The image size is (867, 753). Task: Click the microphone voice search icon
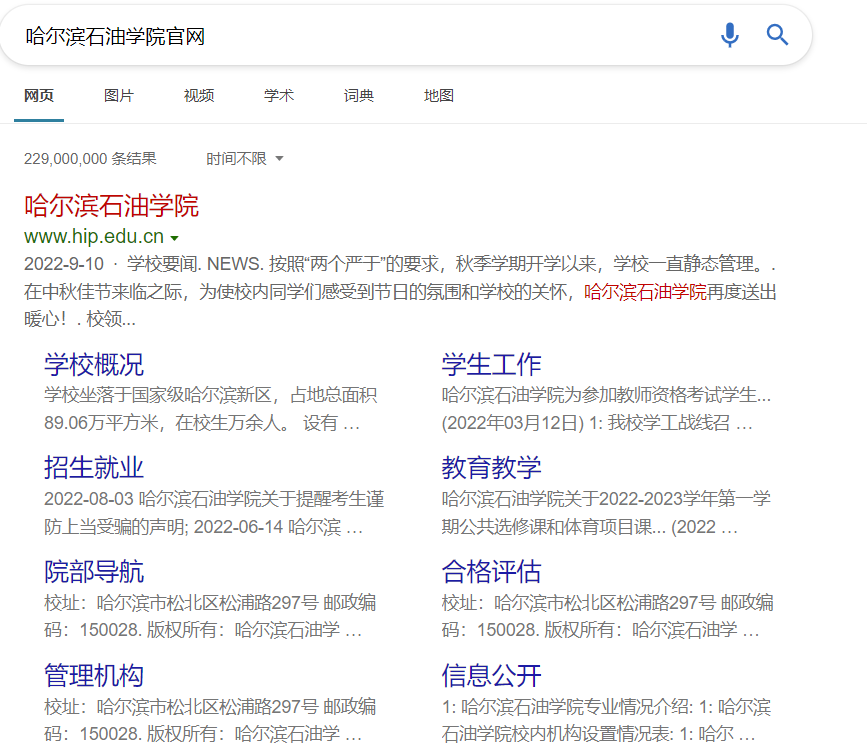point(729,35)
